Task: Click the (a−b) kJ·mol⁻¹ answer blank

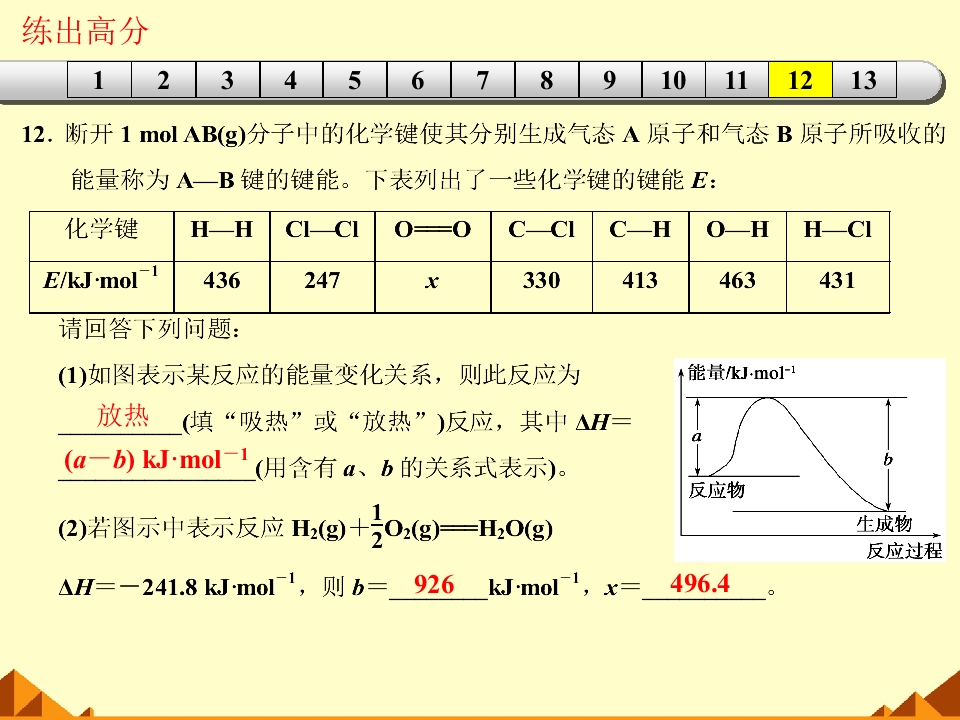Action: click(x=157, y=463)
